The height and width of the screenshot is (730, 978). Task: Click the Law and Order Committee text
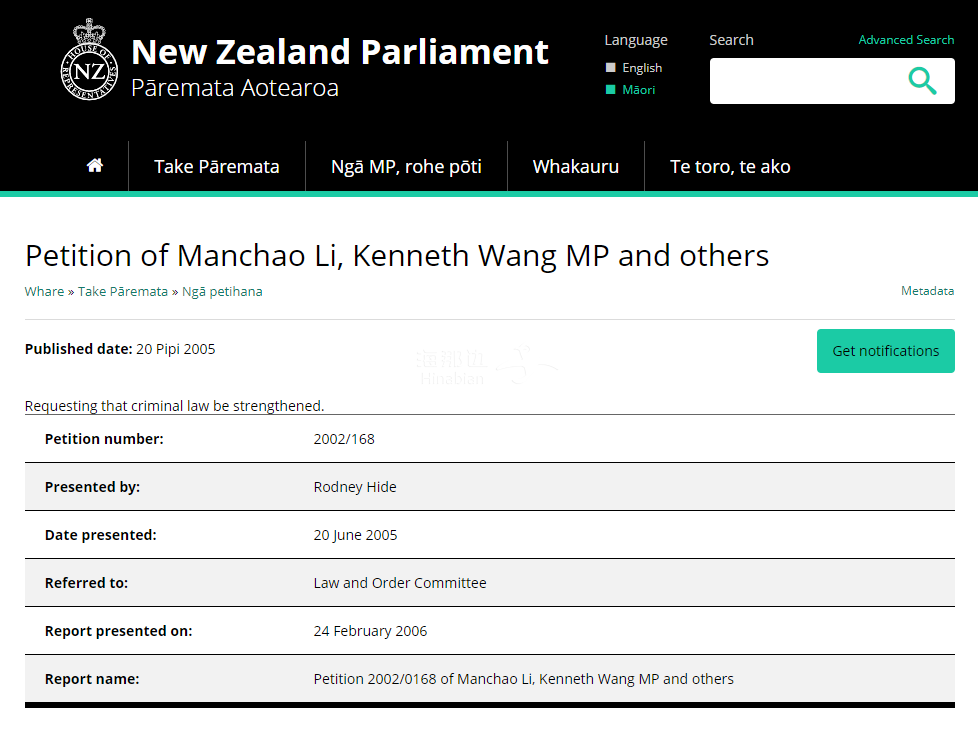pyautogui.click(x=400, y=583)
